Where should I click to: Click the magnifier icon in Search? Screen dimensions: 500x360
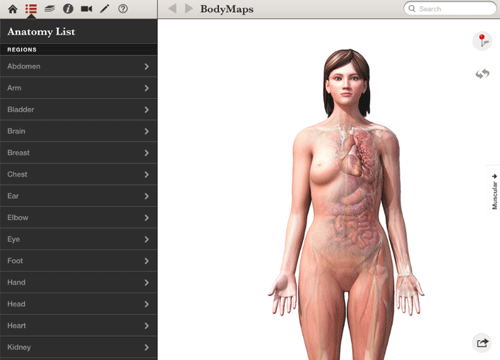pyautogui.click(x=412, y=8)
